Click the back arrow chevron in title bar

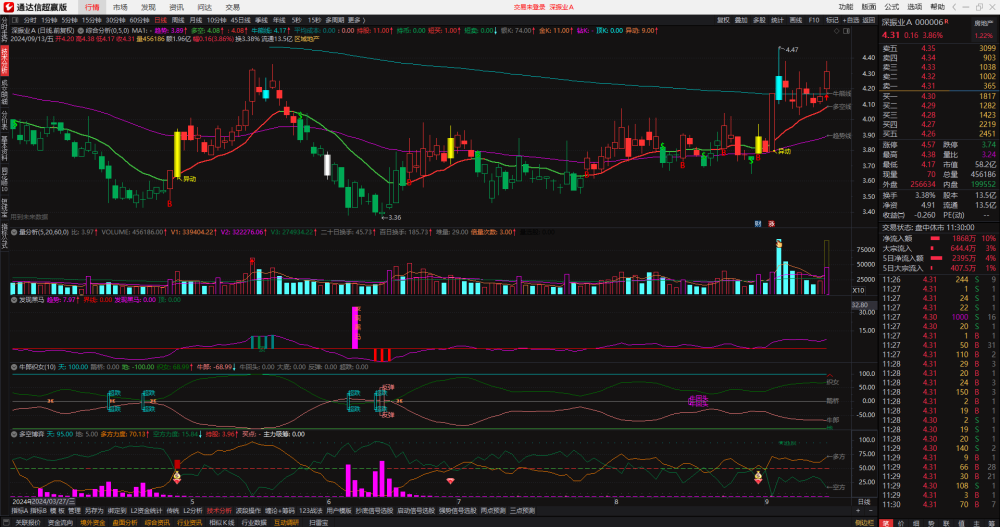[954, 7]
